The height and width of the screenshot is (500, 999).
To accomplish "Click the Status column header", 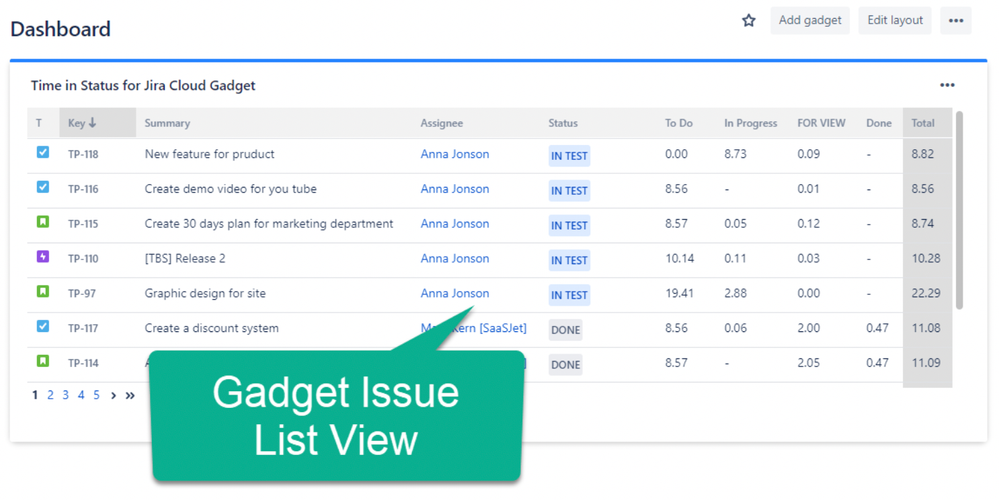I will (x=563, y=124).
